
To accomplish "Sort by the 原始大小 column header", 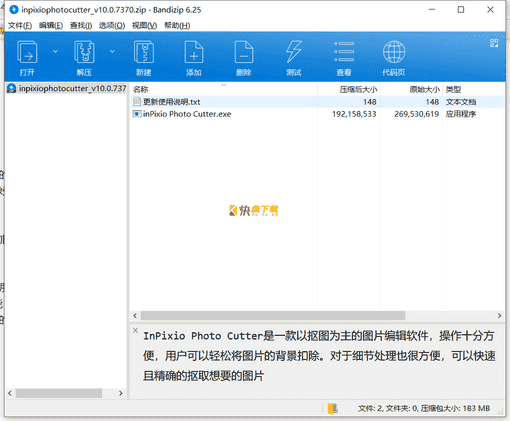I will [411, 89].
